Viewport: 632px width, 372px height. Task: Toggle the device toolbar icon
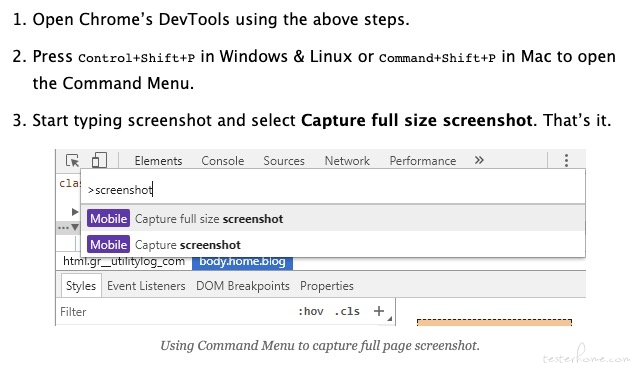click(99, 160)
